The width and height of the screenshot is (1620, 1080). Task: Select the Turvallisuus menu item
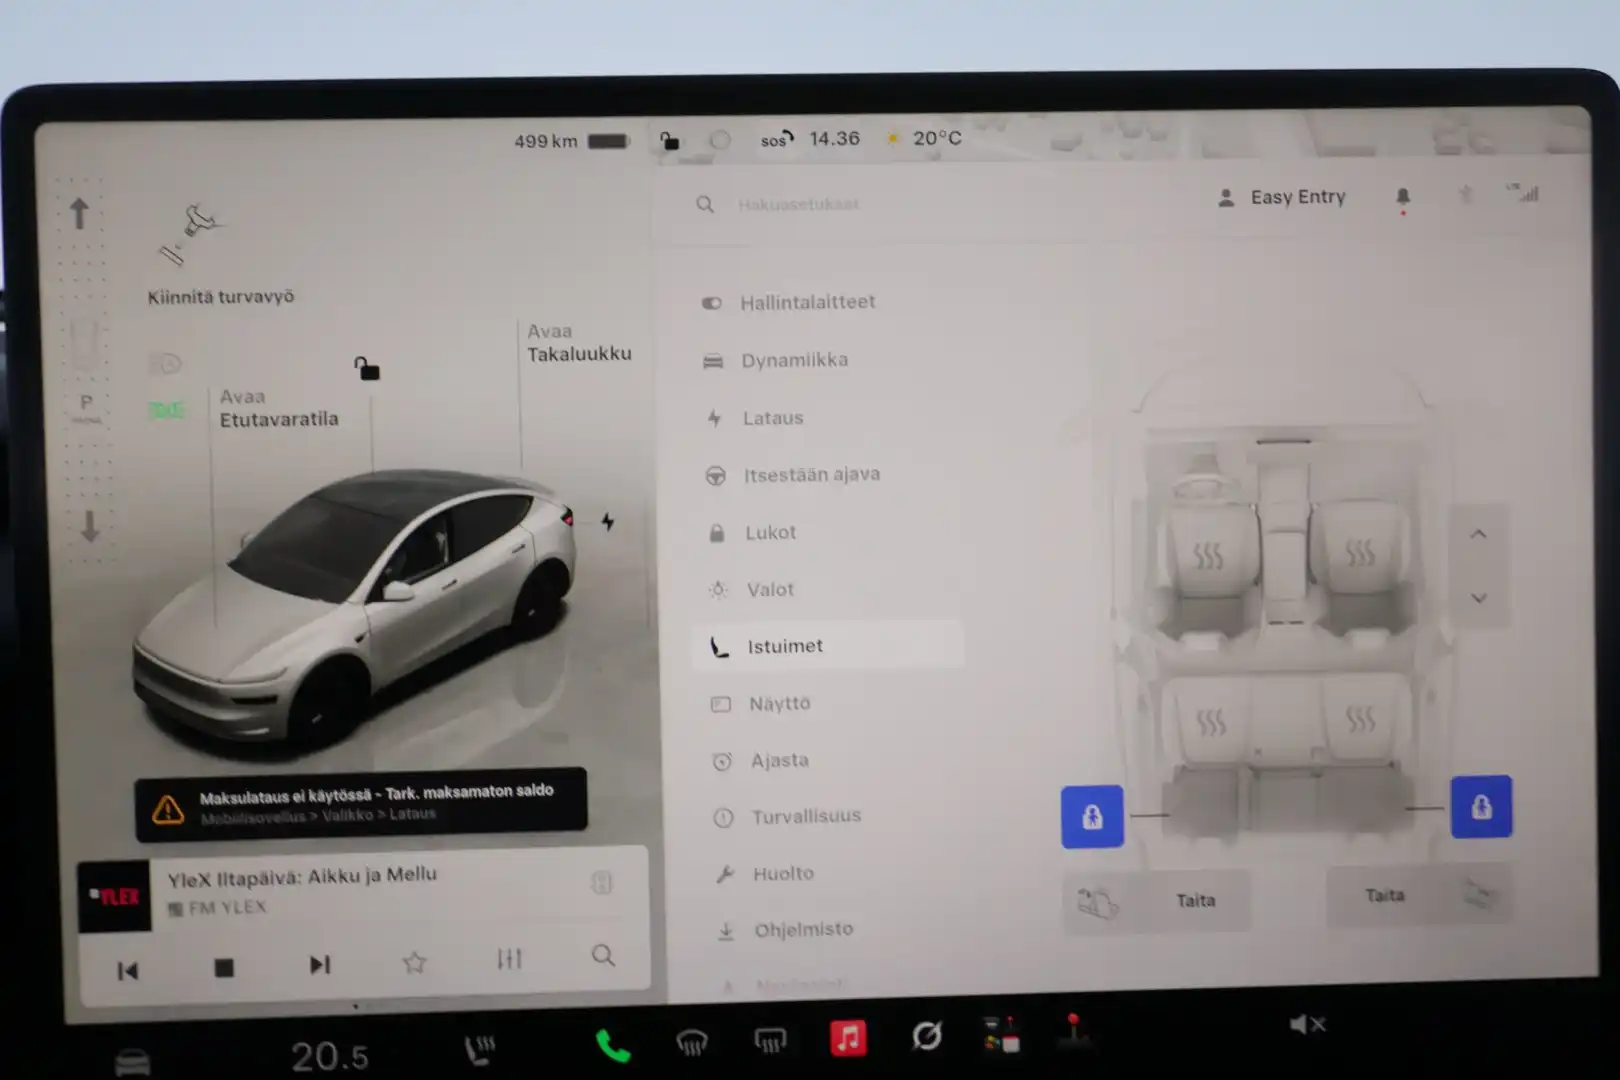pos(786,817)
